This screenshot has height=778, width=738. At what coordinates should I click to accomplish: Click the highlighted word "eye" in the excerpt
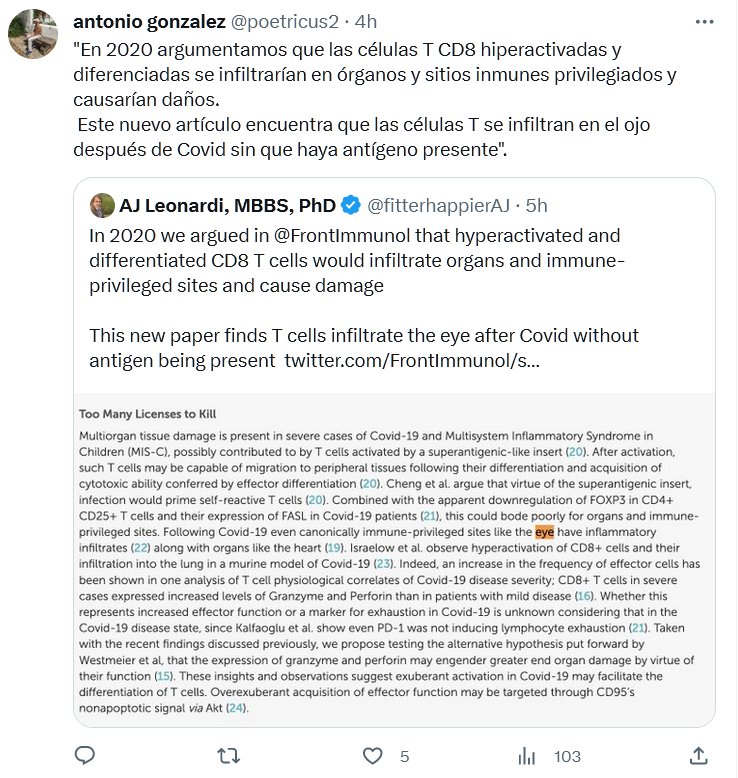point(544,532)
